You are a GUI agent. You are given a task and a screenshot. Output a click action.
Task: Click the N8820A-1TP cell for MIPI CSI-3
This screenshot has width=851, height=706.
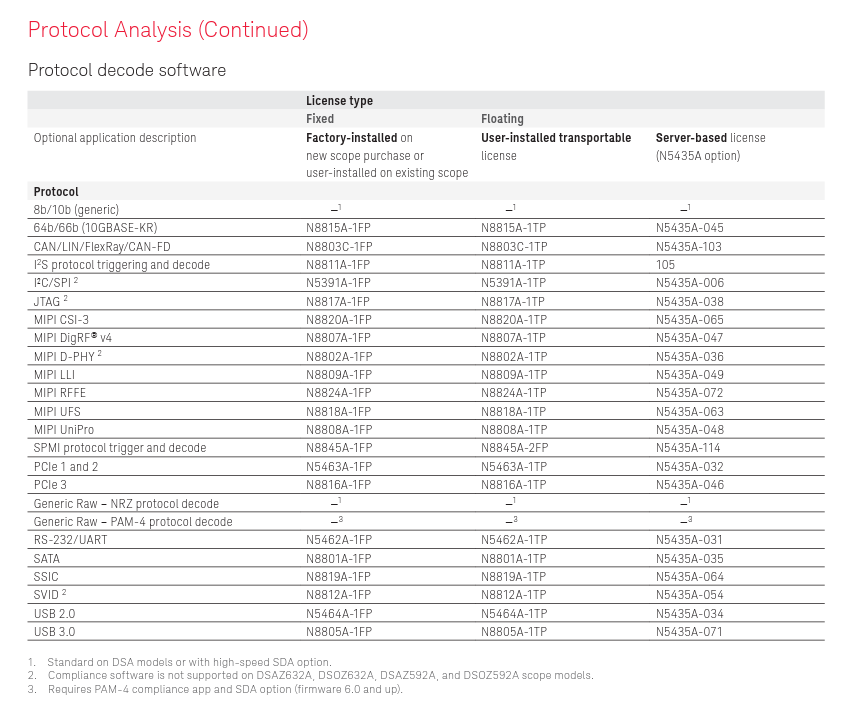[x=514, y=320]
